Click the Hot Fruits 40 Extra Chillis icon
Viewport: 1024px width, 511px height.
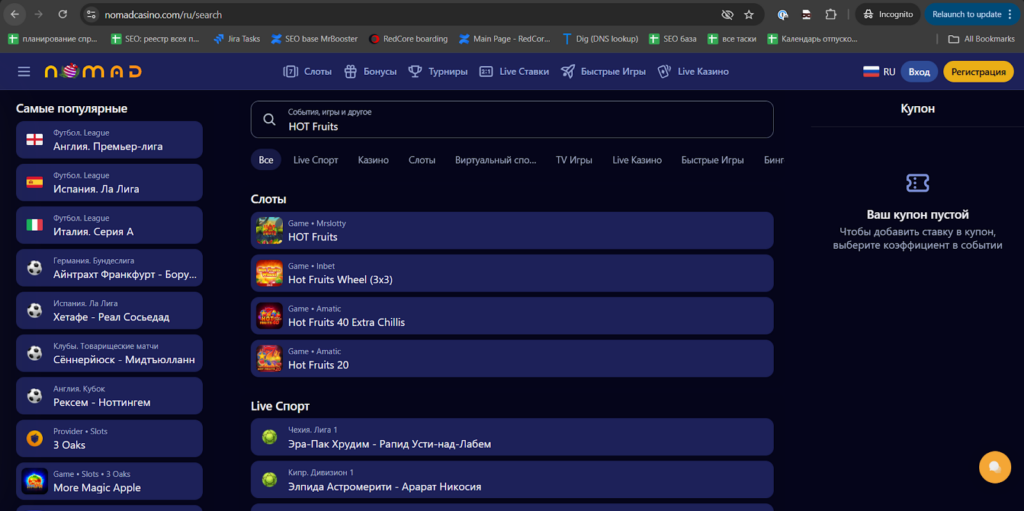269,316
